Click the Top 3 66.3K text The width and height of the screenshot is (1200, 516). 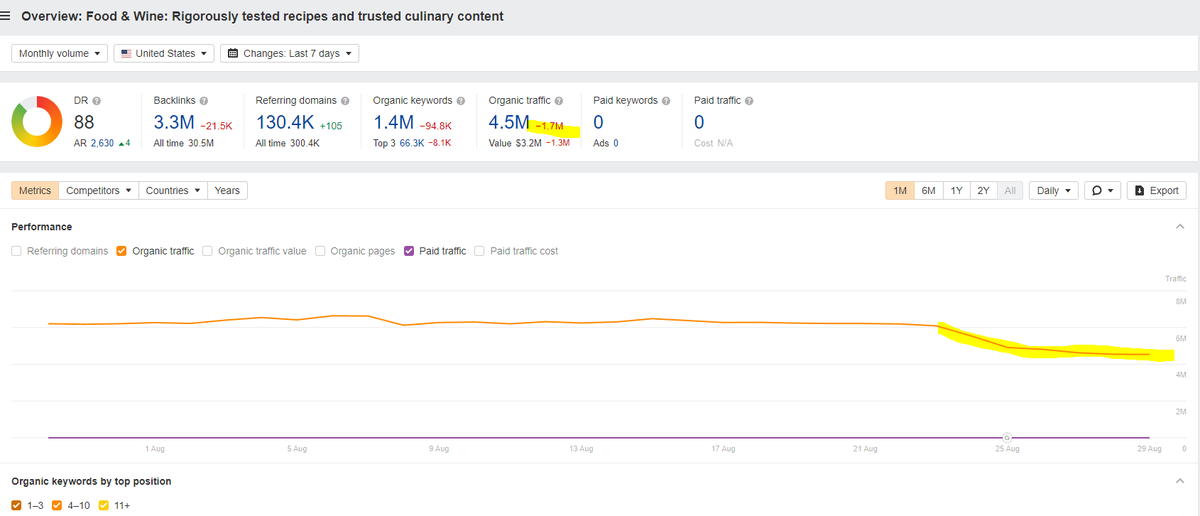(398, 143)
